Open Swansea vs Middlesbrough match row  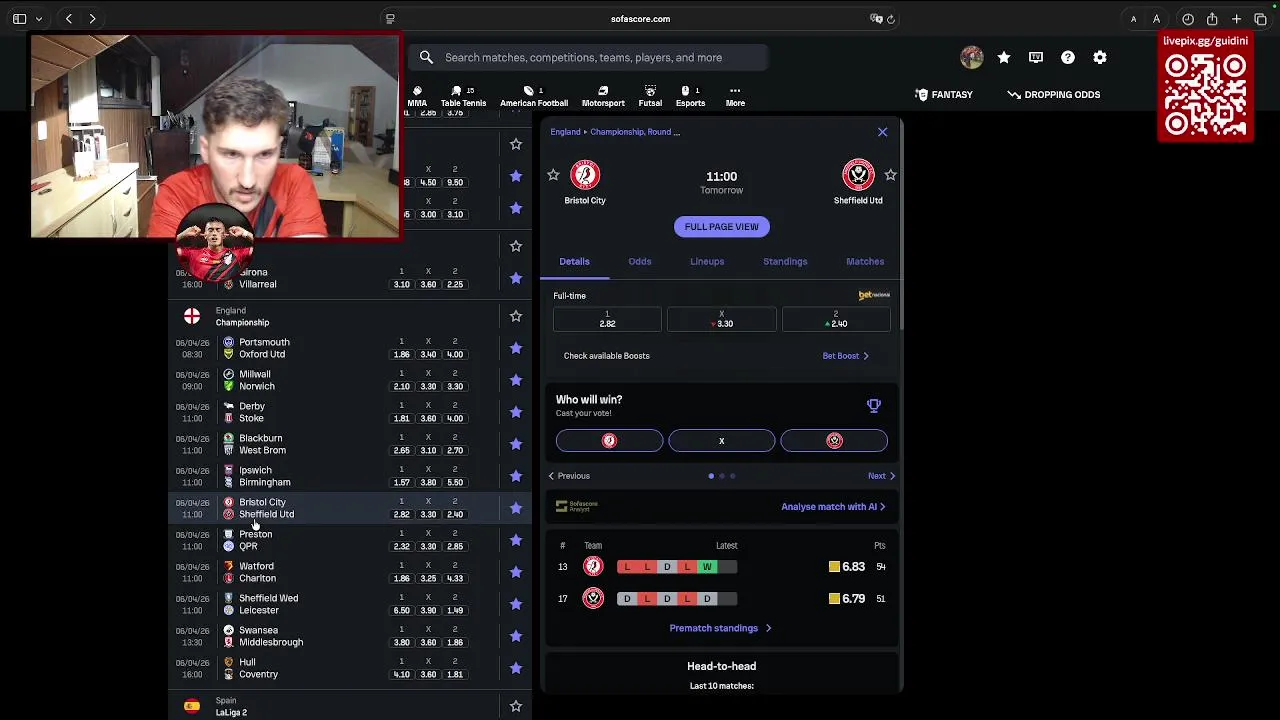[350, 636]
